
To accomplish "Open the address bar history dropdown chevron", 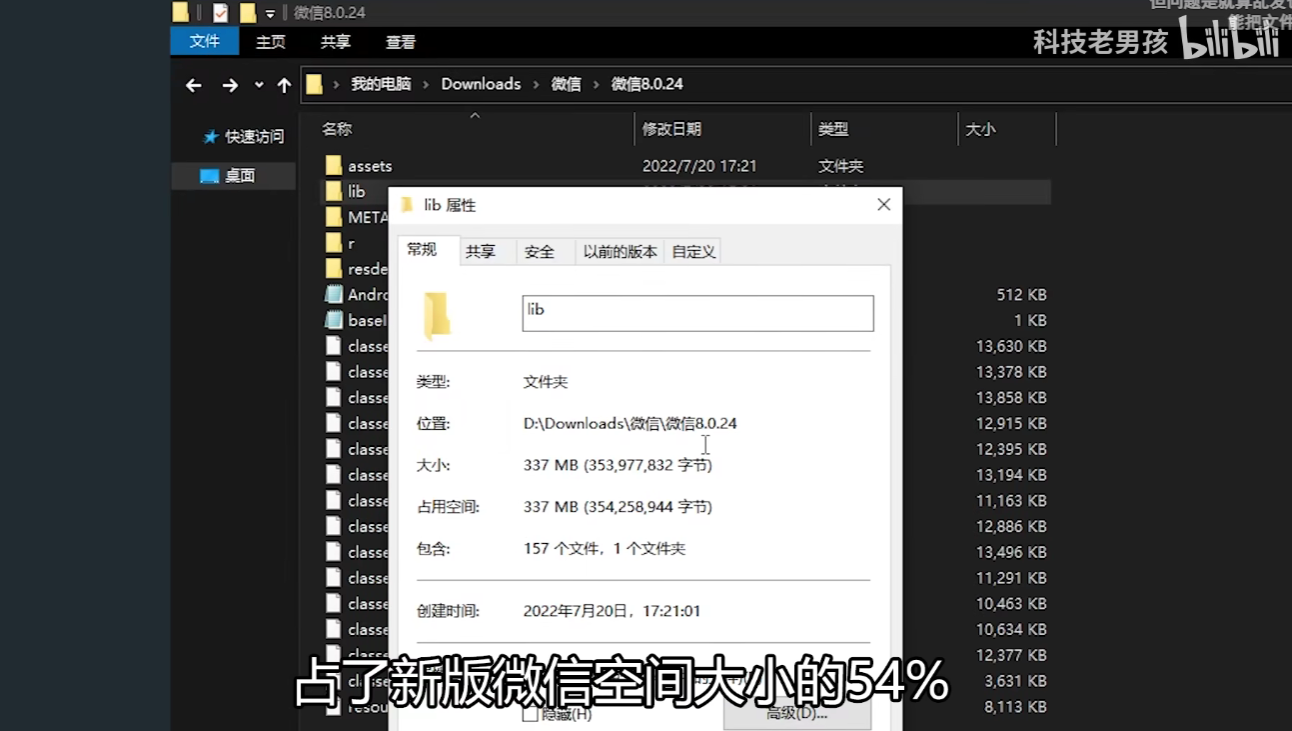I will (259, 85).
